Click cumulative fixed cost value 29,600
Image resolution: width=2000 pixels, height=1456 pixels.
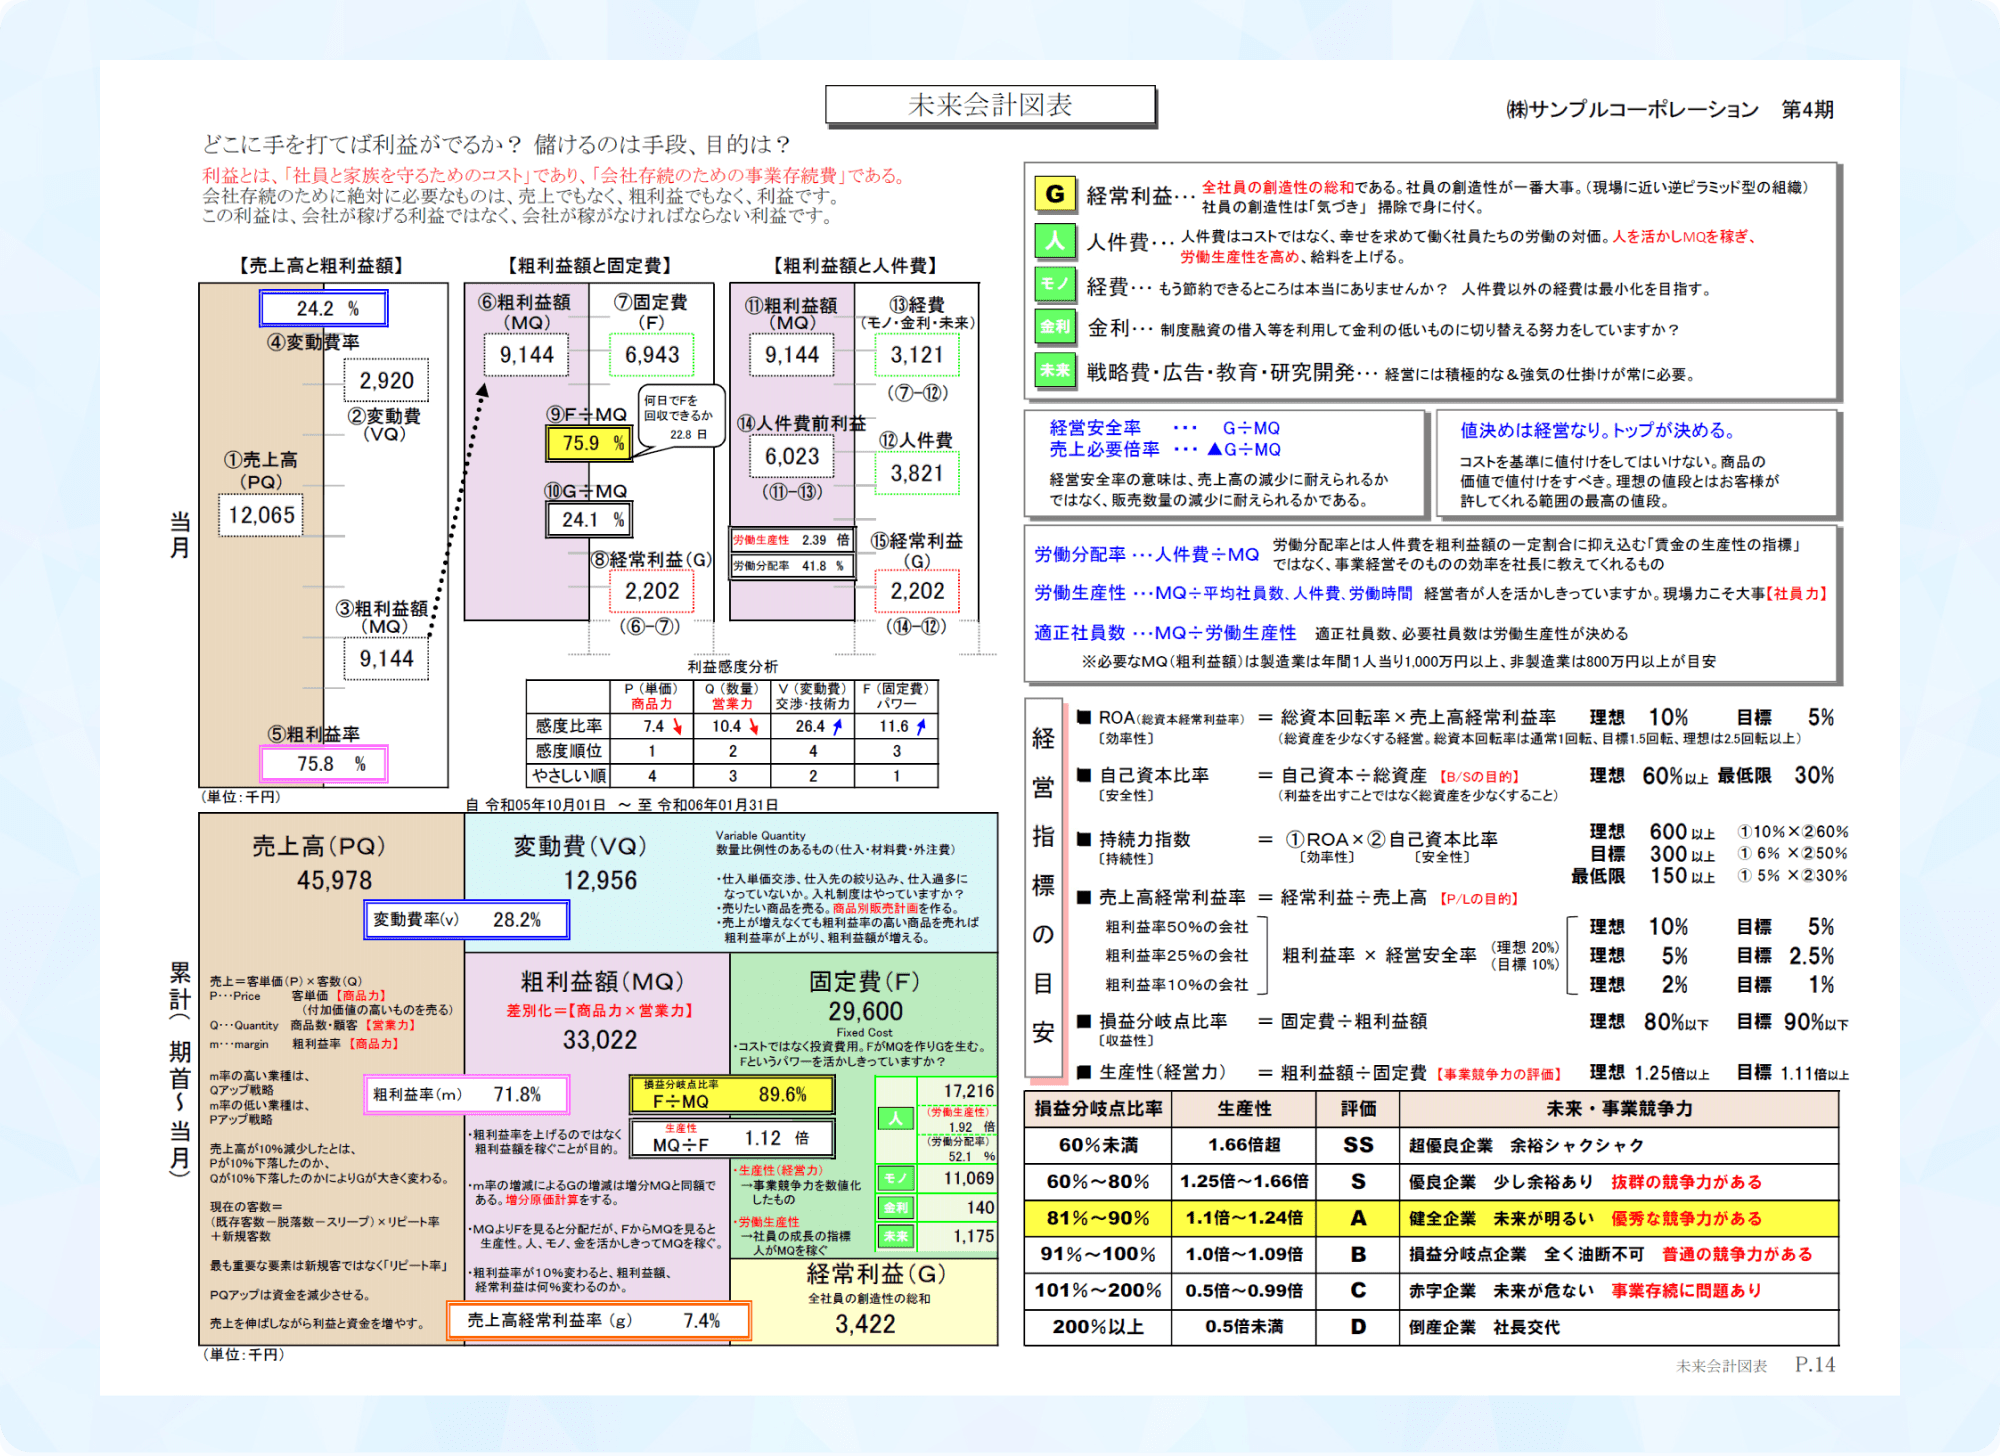865,1011
